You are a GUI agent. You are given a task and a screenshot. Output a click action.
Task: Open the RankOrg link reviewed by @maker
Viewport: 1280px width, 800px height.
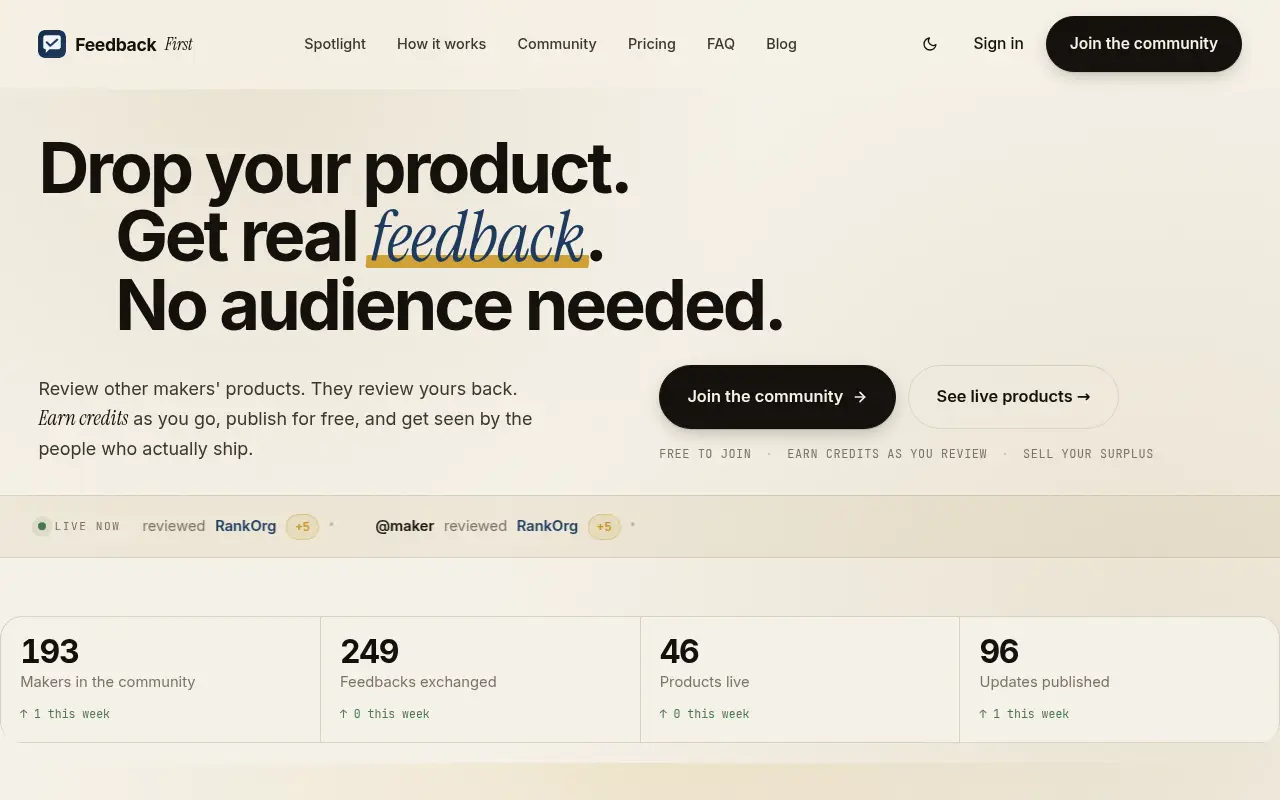click(547, 526)
